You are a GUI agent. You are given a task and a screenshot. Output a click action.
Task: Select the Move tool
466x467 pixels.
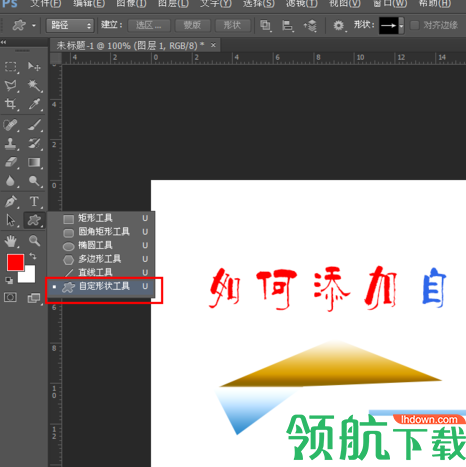[34, 67]
